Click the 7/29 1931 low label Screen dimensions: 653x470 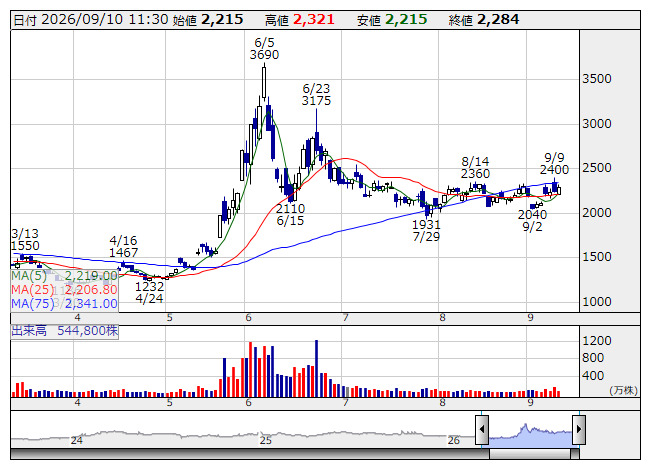[426, 231]
